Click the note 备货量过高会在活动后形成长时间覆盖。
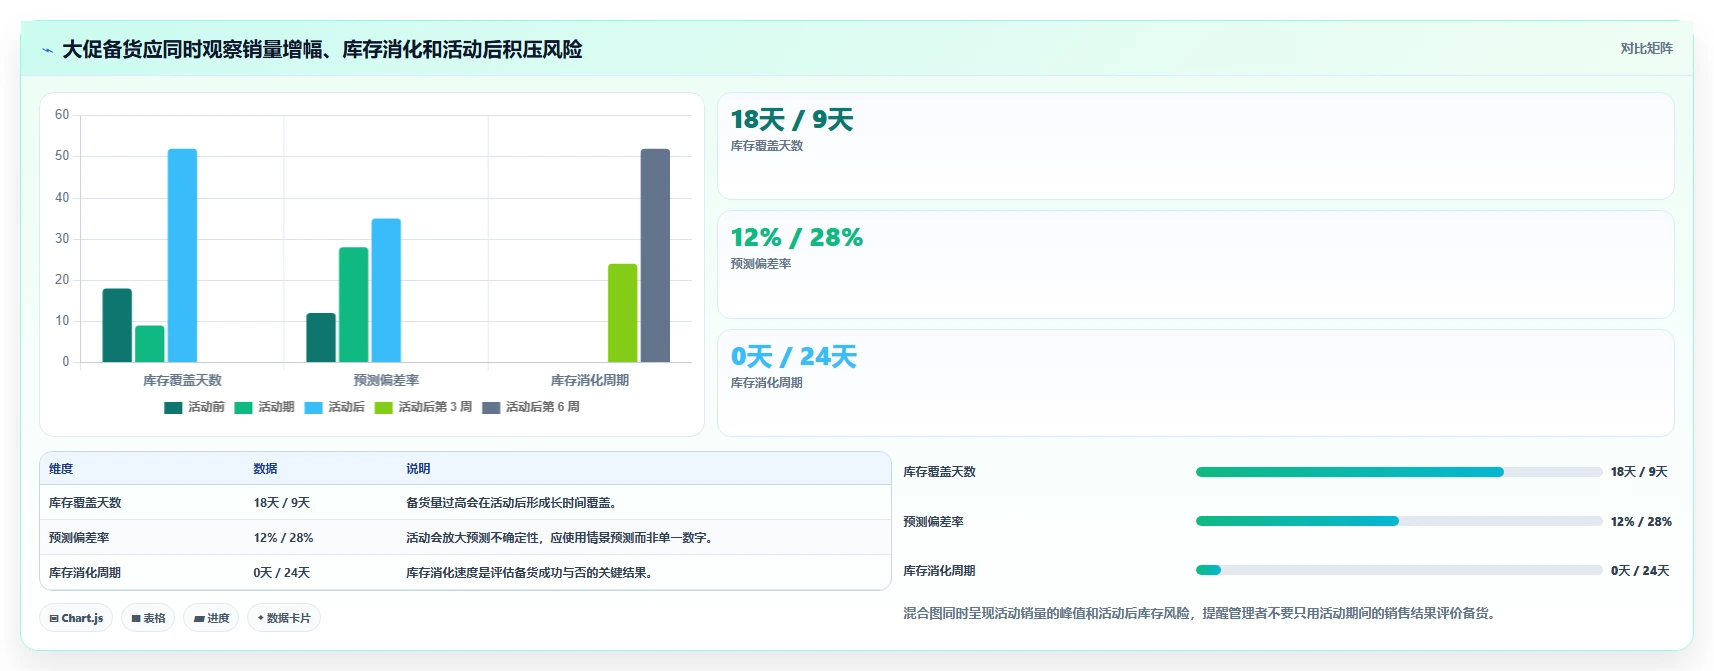Image resolution: width=1714 pixels, height=671 pixels. click(511, 503)
